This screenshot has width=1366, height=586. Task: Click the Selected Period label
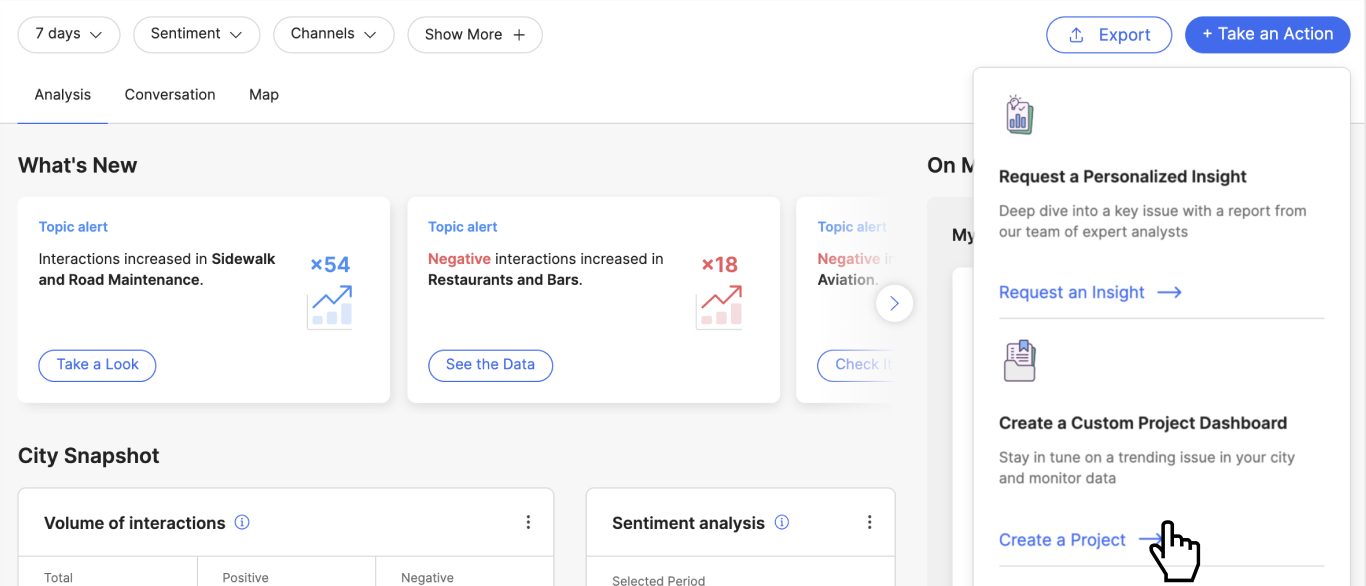point(658,580)
